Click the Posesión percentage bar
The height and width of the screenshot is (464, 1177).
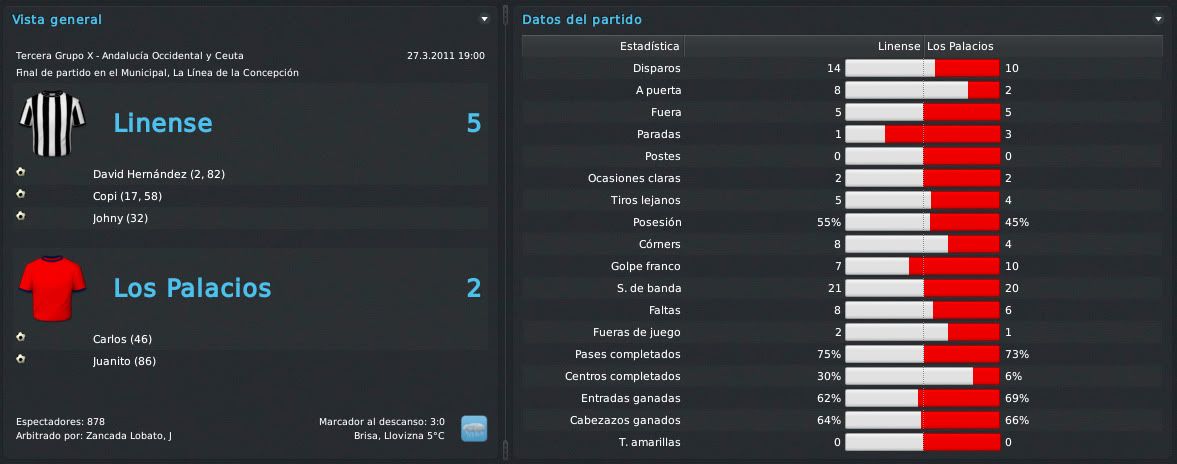click(x=923, y=222)
